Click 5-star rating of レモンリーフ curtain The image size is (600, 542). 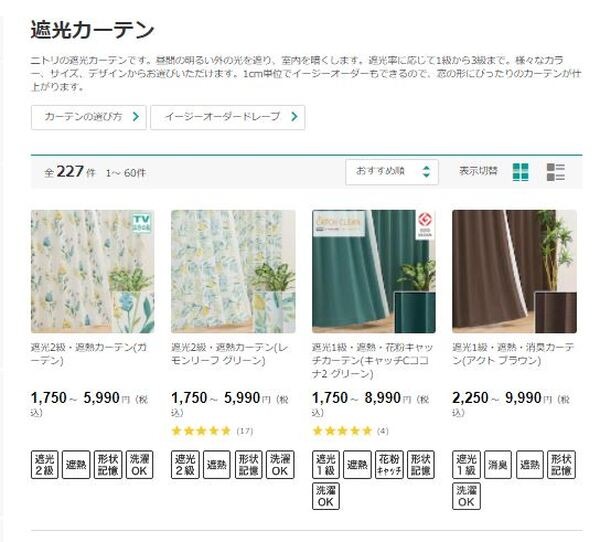(201, 431)
